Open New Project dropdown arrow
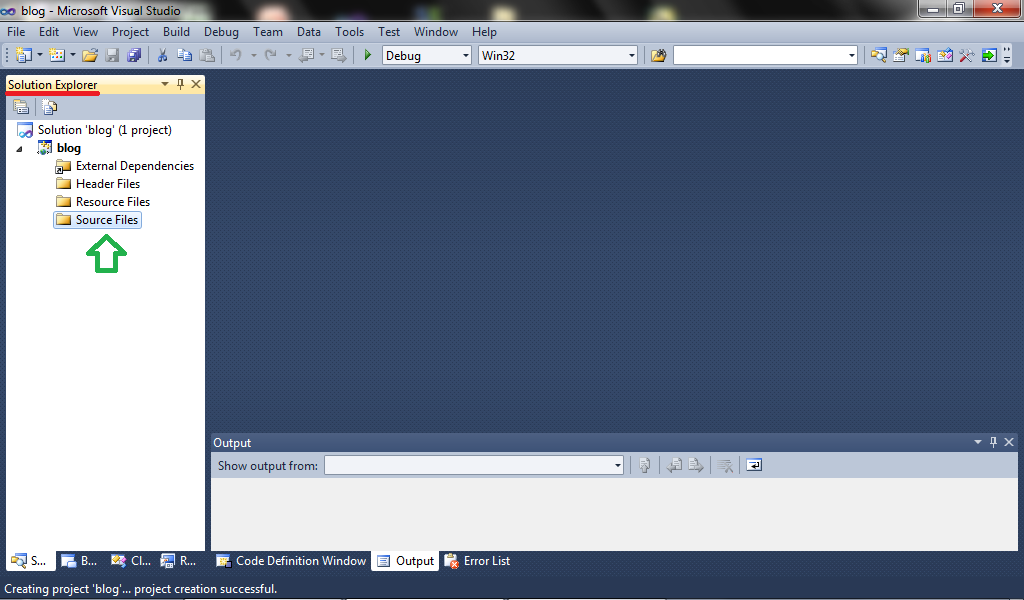Viewport: 1024px width, 600px height. [39, 55]
